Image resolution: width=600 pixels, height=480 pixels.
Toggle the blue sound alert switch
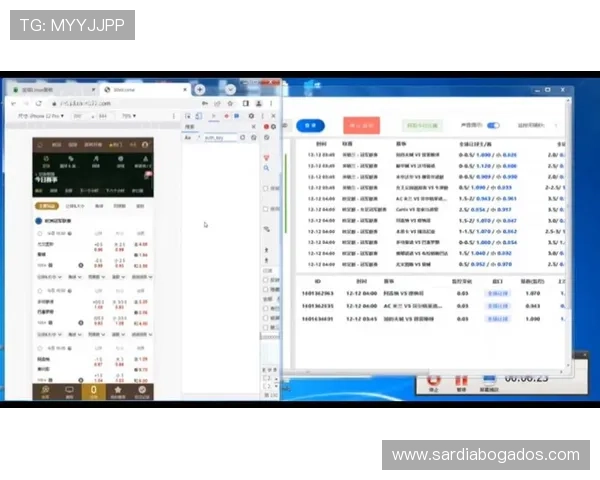(x=493, y=125)
